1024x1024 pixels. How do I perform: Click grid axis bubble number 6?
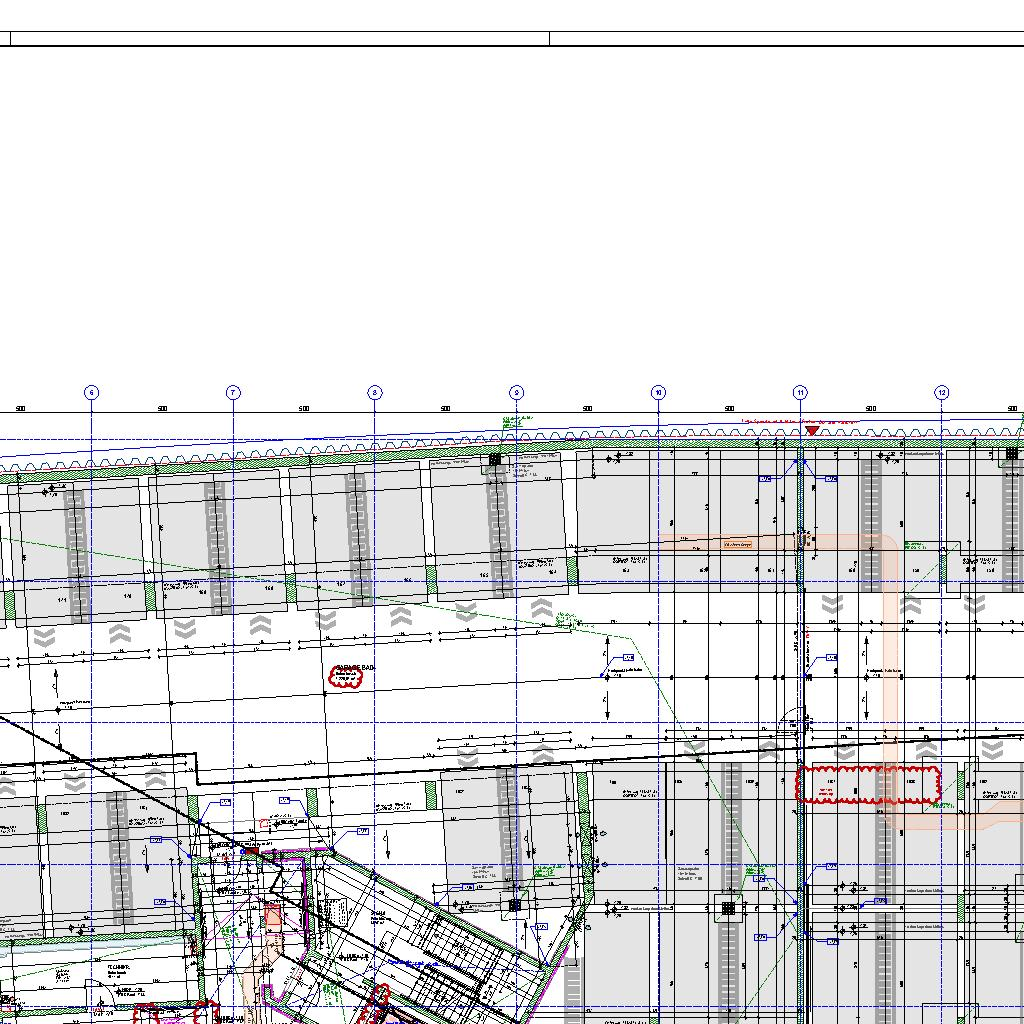[x=91, y=393]
